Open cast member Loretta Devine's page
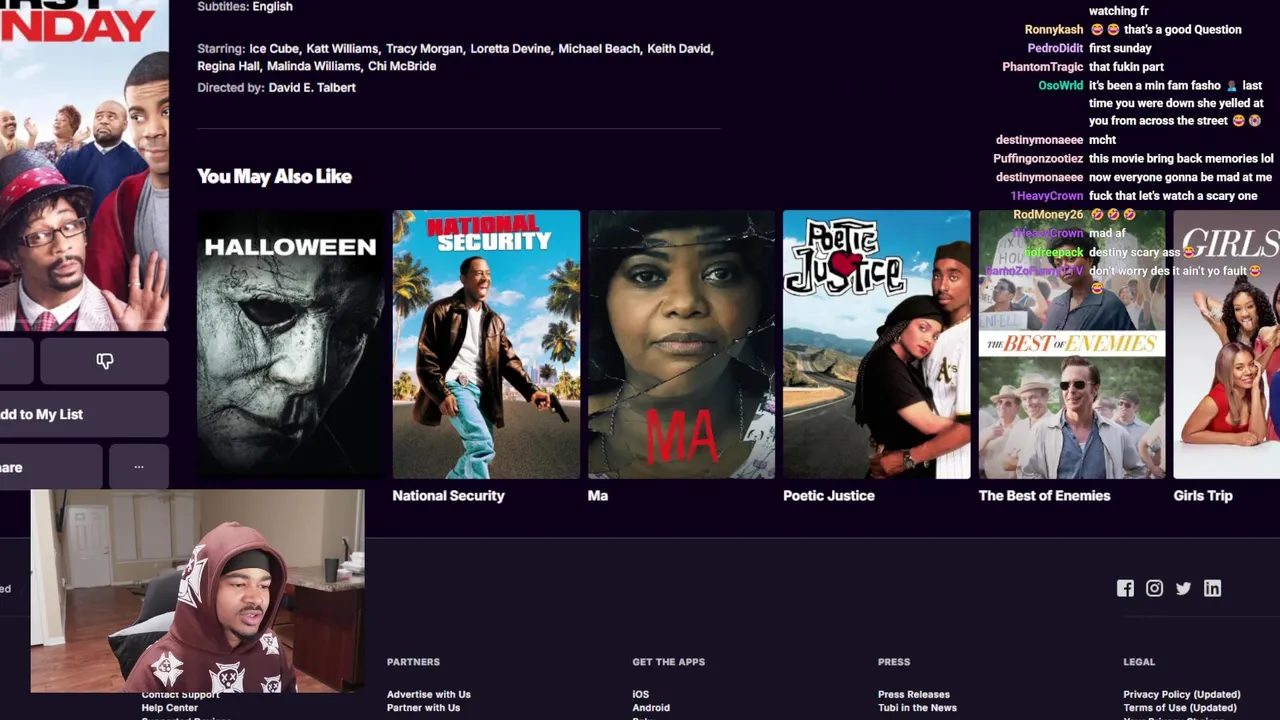Image resolution: width=1280 pixels, height=720 pixels. coord(510,48)
